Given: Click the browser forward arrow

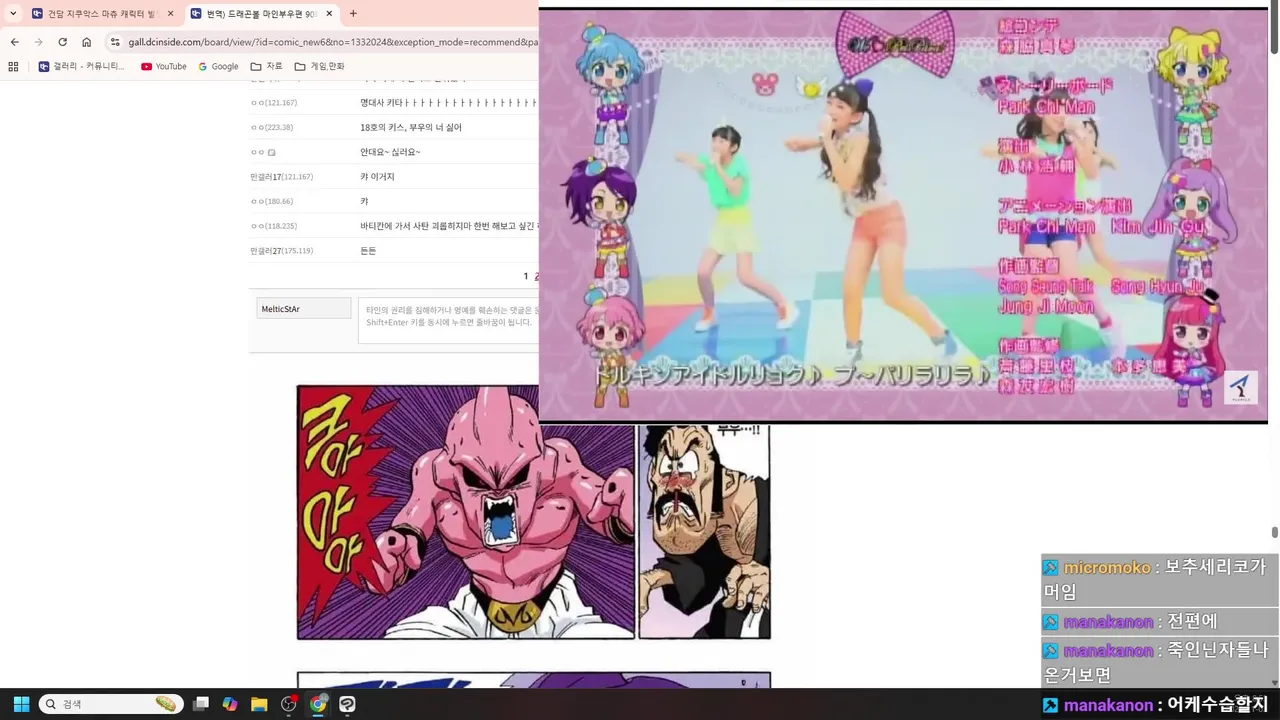Looking at the screenshot, I should [x=38, y=42].
